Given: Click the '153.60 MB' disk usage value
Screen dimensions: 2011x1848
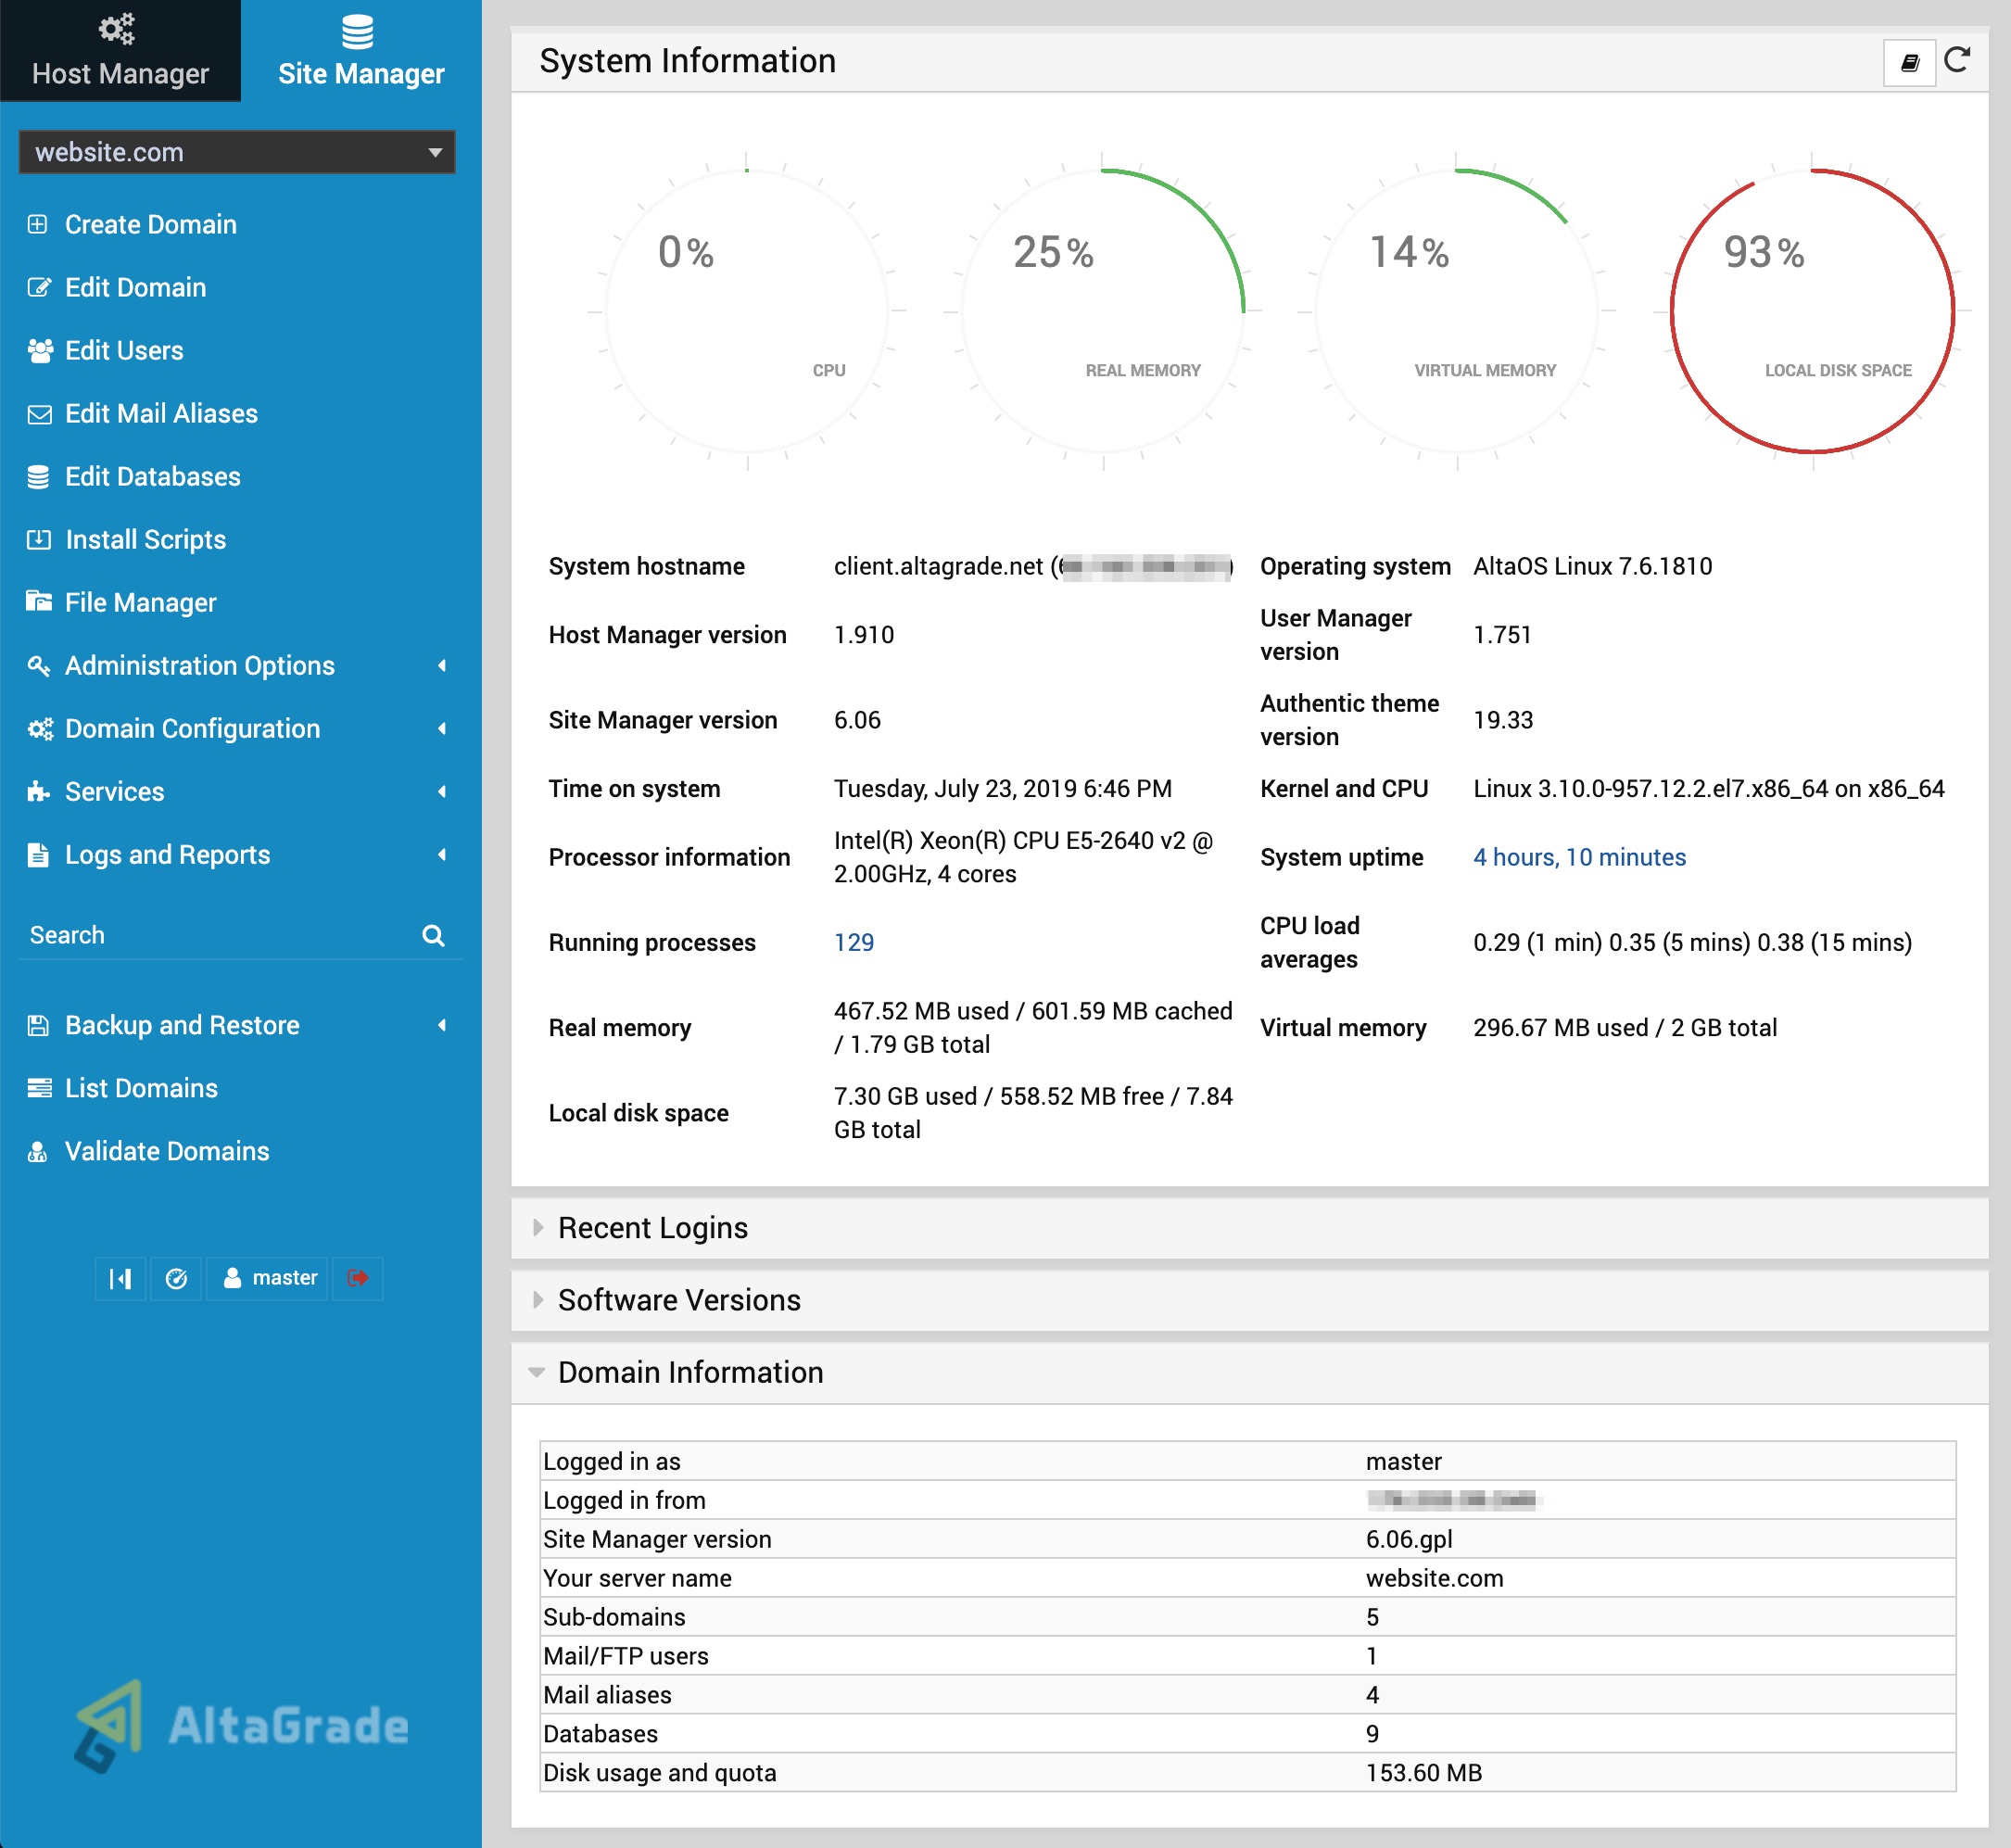Looking at the screenshot, I should [1424, 1773].
